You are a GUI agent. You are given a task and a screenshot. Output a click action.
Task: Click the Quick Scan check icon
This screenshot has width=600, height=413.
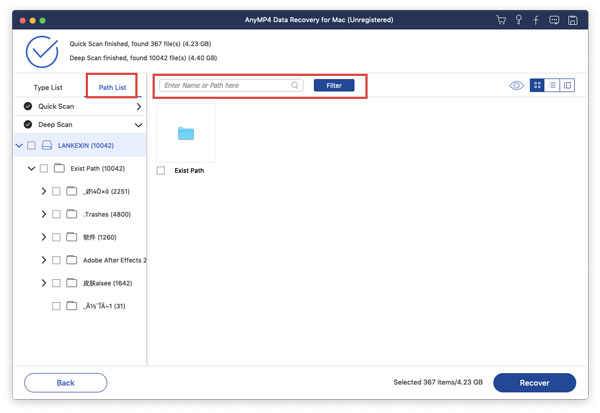click(28, 106)
